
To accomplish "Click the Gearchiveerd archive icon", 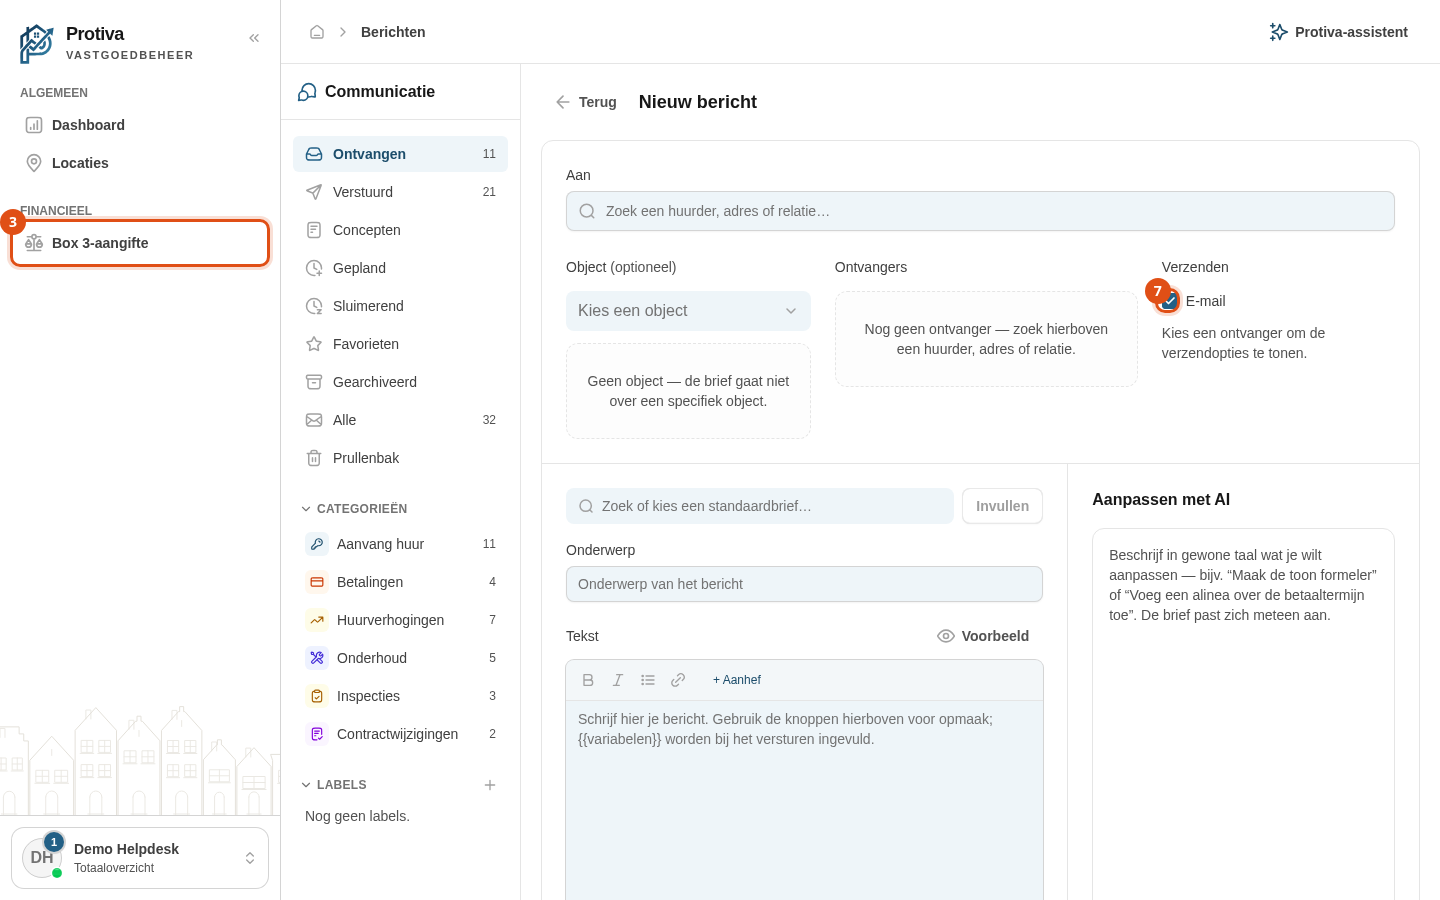I will click(x=314, y=382).
